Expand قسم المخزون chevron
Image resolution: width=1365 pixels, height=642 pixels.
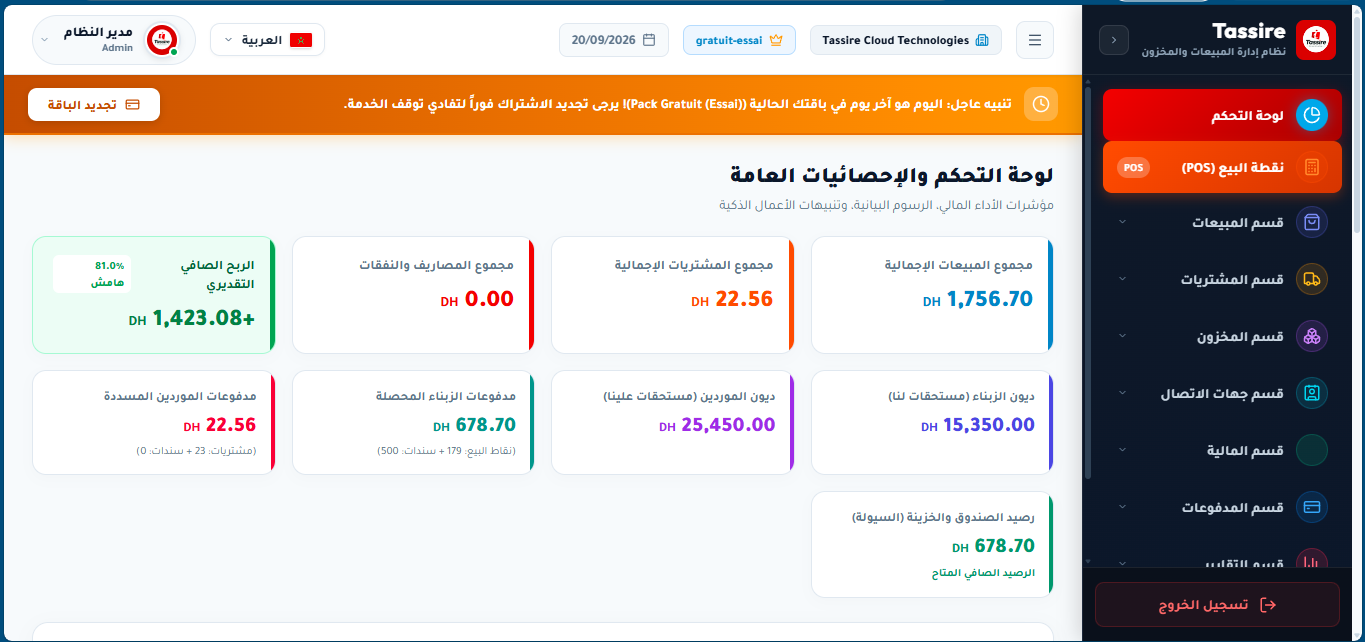pyautogui.click(x=1122, y=336)
